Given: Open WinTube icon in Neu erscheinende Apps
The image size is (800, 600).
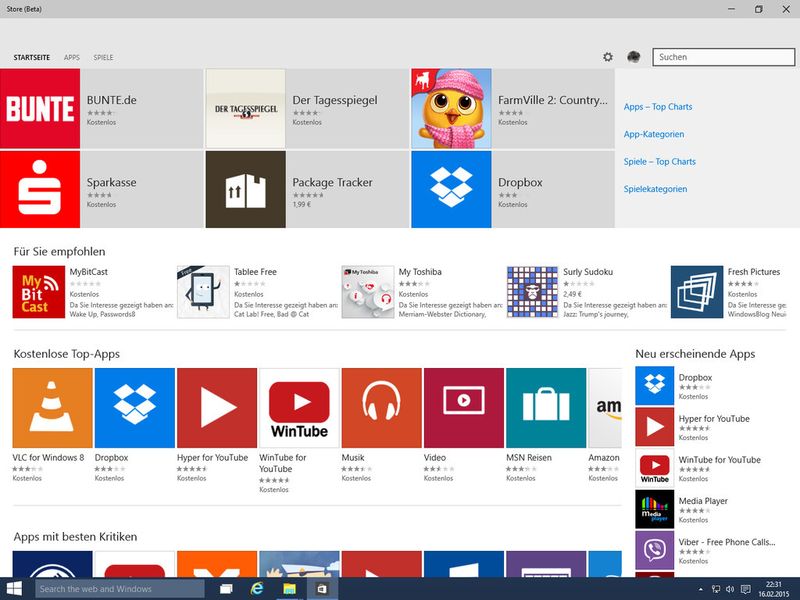Looking at the screenshot, I should point(655,468).
